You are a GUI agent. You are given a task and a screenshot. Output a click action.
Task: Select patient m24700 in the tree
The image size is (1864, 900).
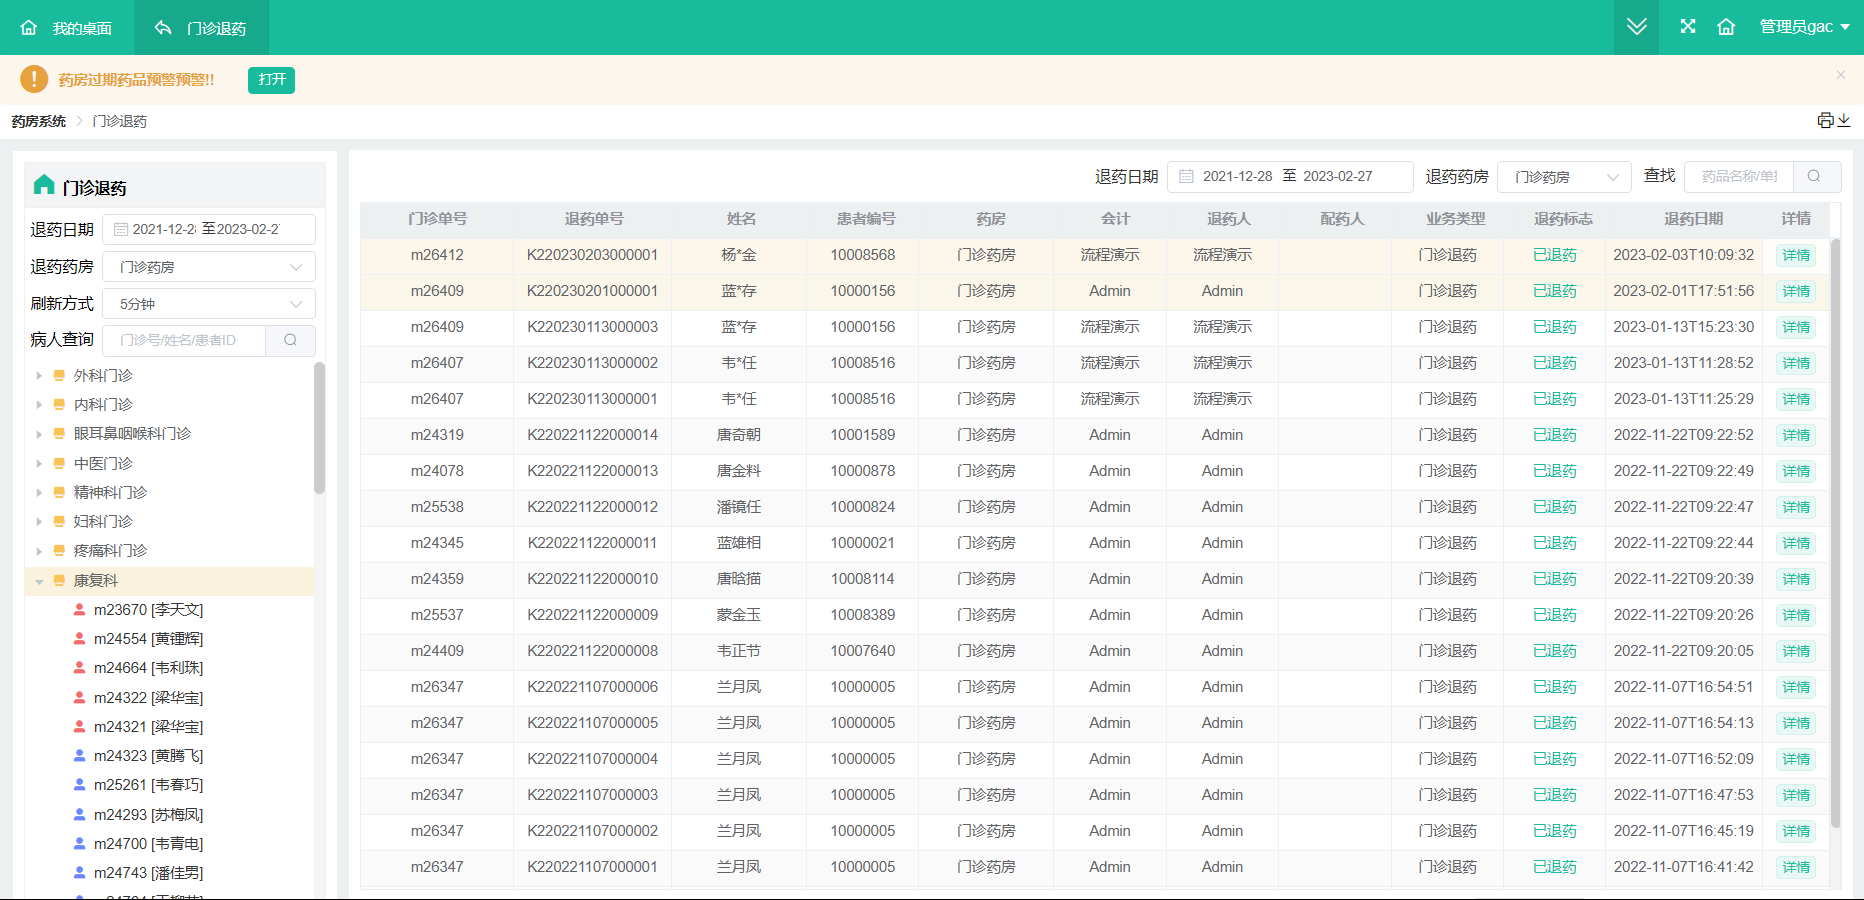click(148, 844)
